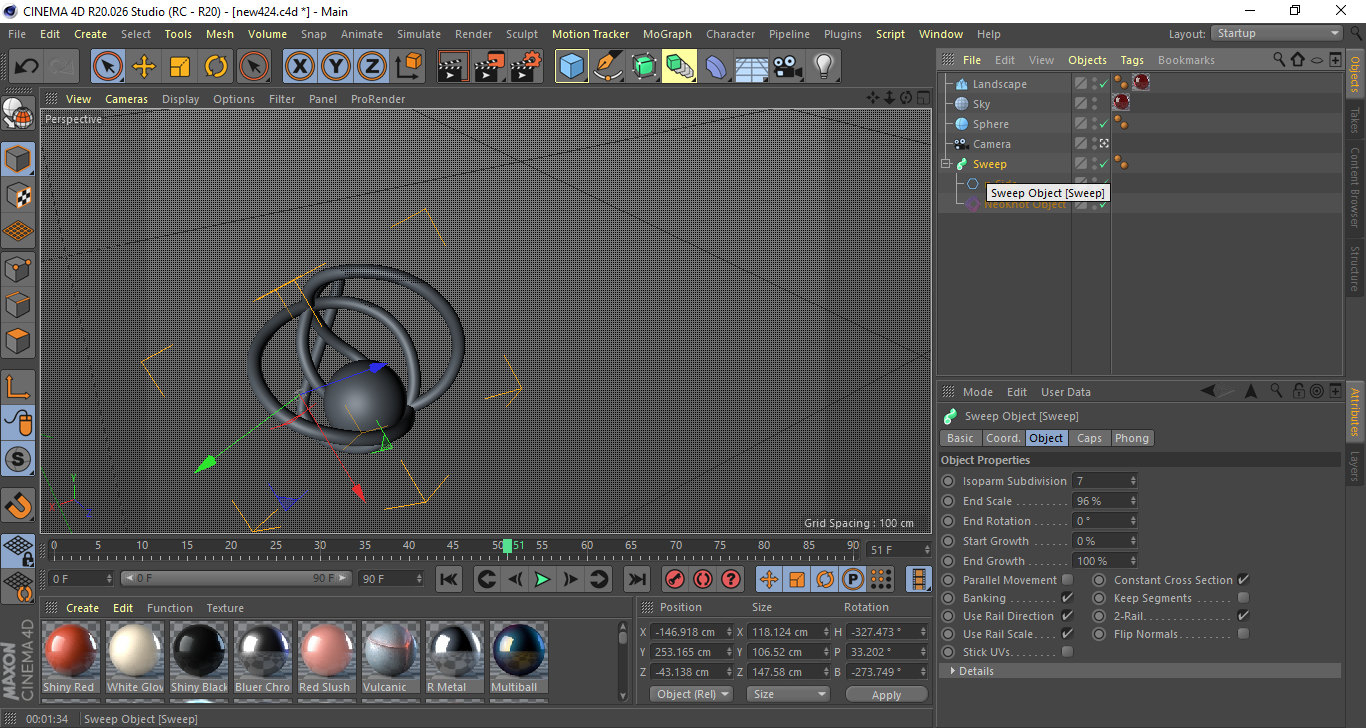Select Points mode in left toolbar
1366x728 pixels.
(18, 268)
